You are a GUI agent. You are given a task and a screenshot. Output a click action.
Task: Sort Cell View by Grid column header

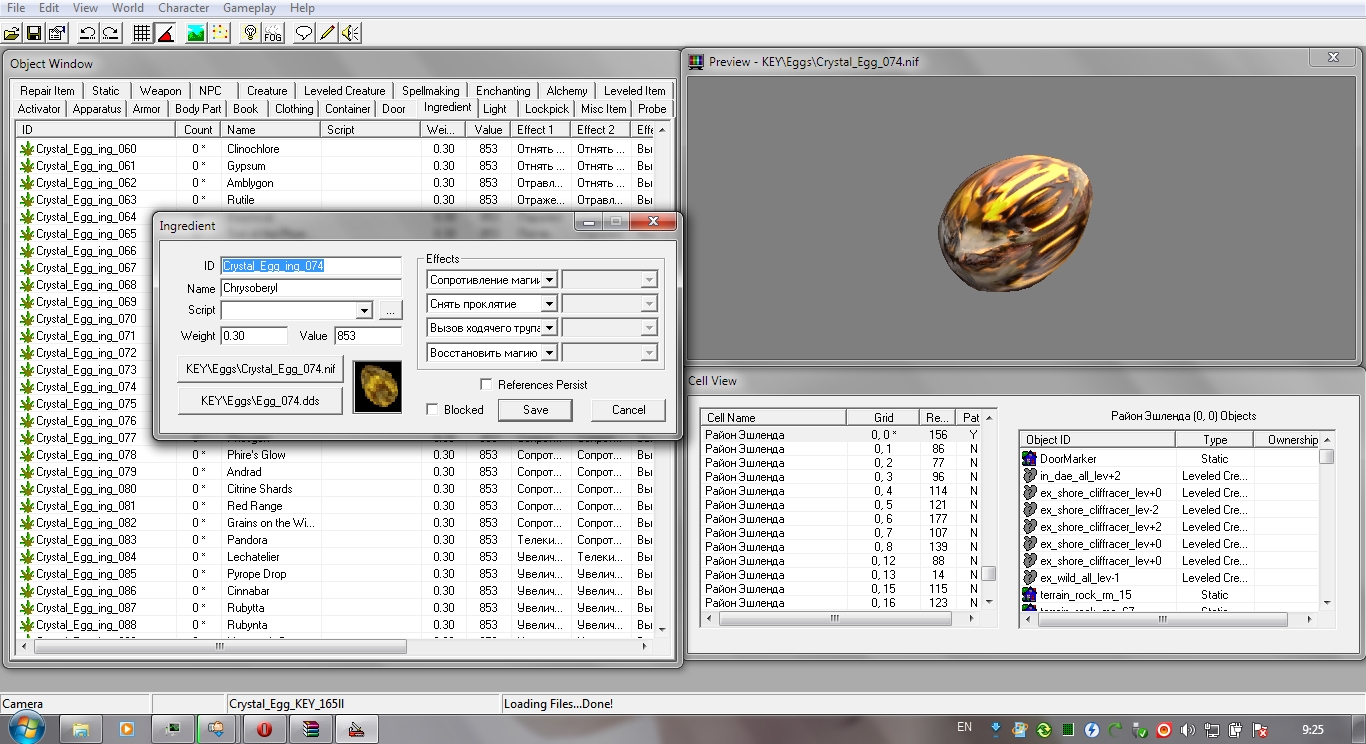click(883, 418)
